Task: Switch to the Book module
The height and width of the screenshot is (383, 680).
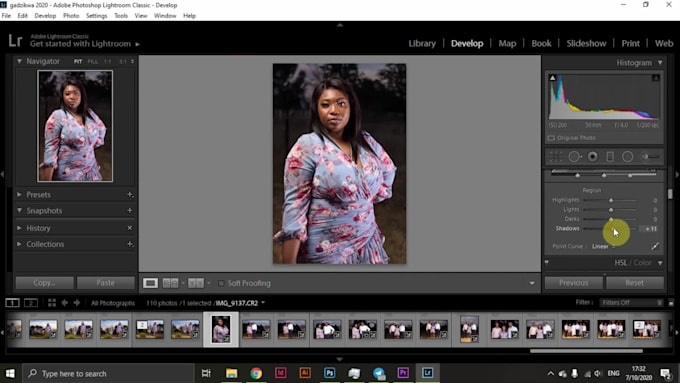Action: coord(541,43)
